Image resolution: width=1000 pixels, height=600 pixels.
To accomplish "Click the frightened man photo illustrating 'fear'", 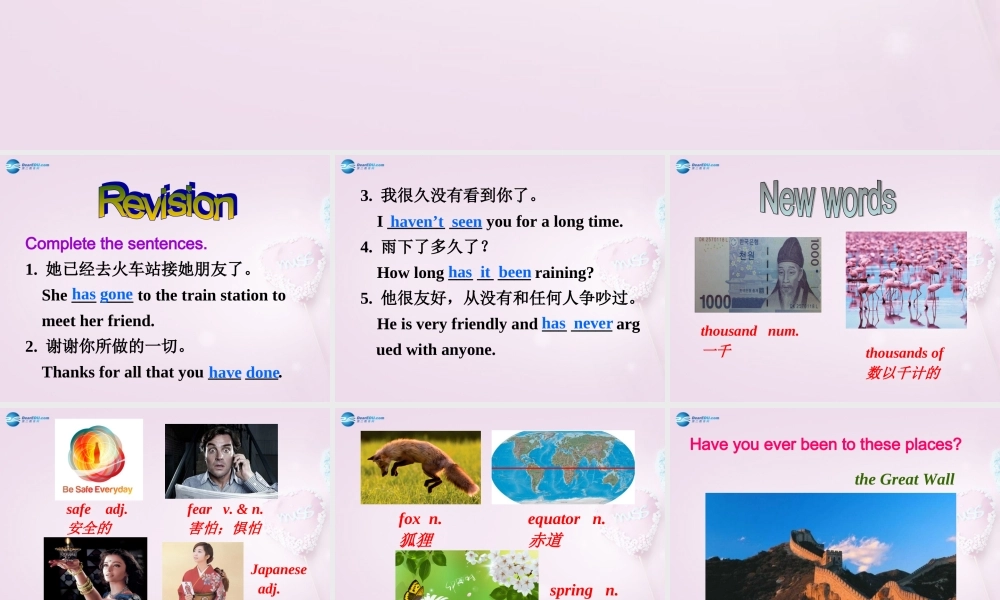I will (220, 462).
